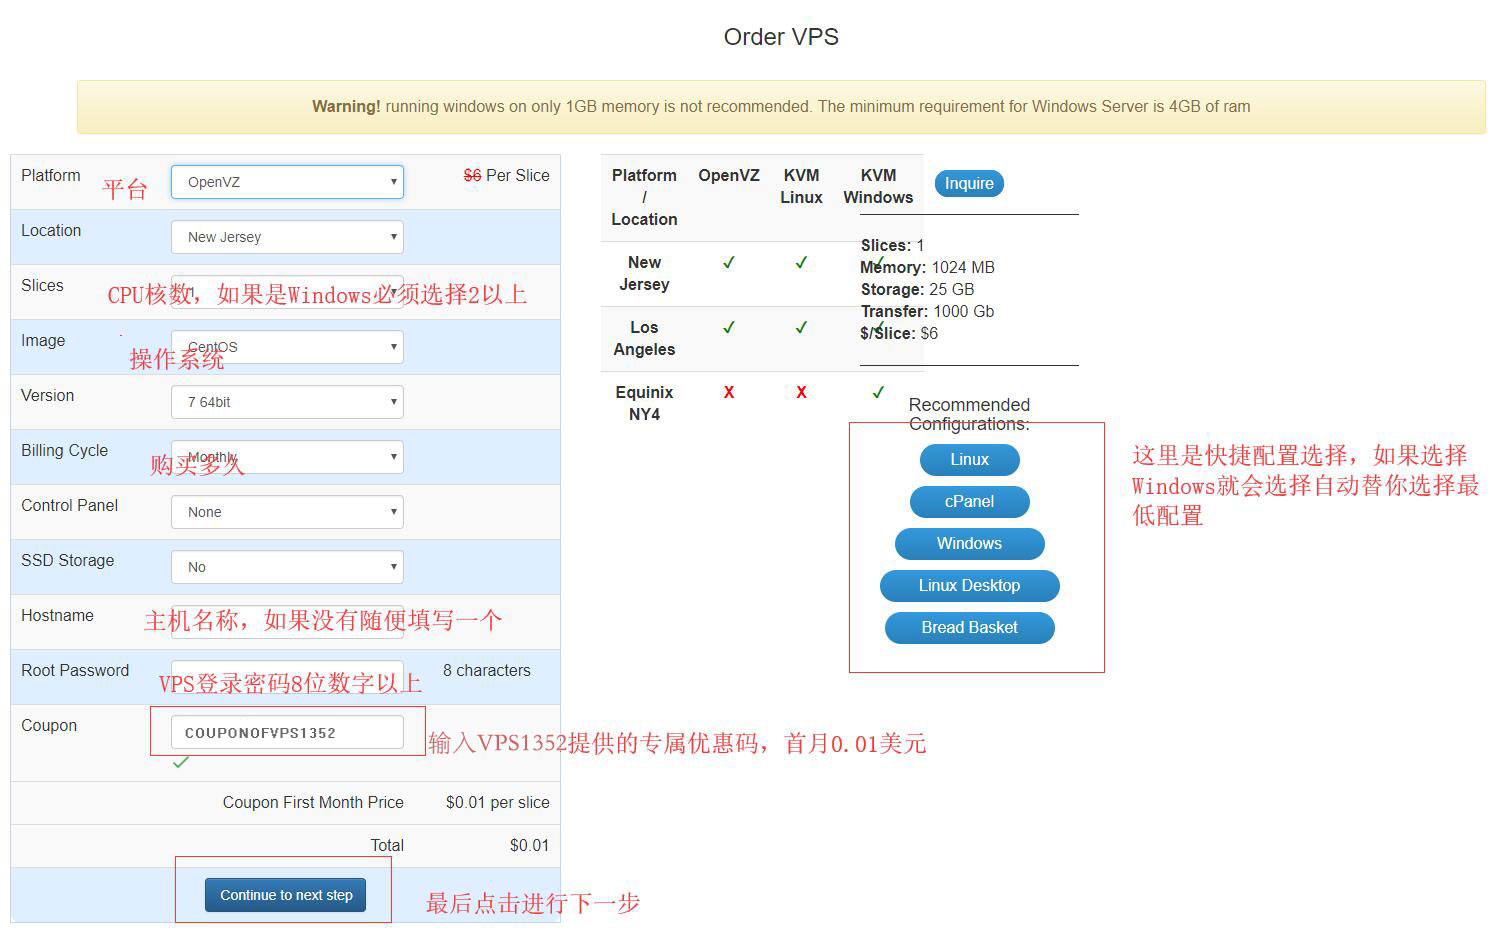1503x931 pixels.
Task: Click the green checkmark under KVM Windows for Equinix NY4
Action: point(877,392)
